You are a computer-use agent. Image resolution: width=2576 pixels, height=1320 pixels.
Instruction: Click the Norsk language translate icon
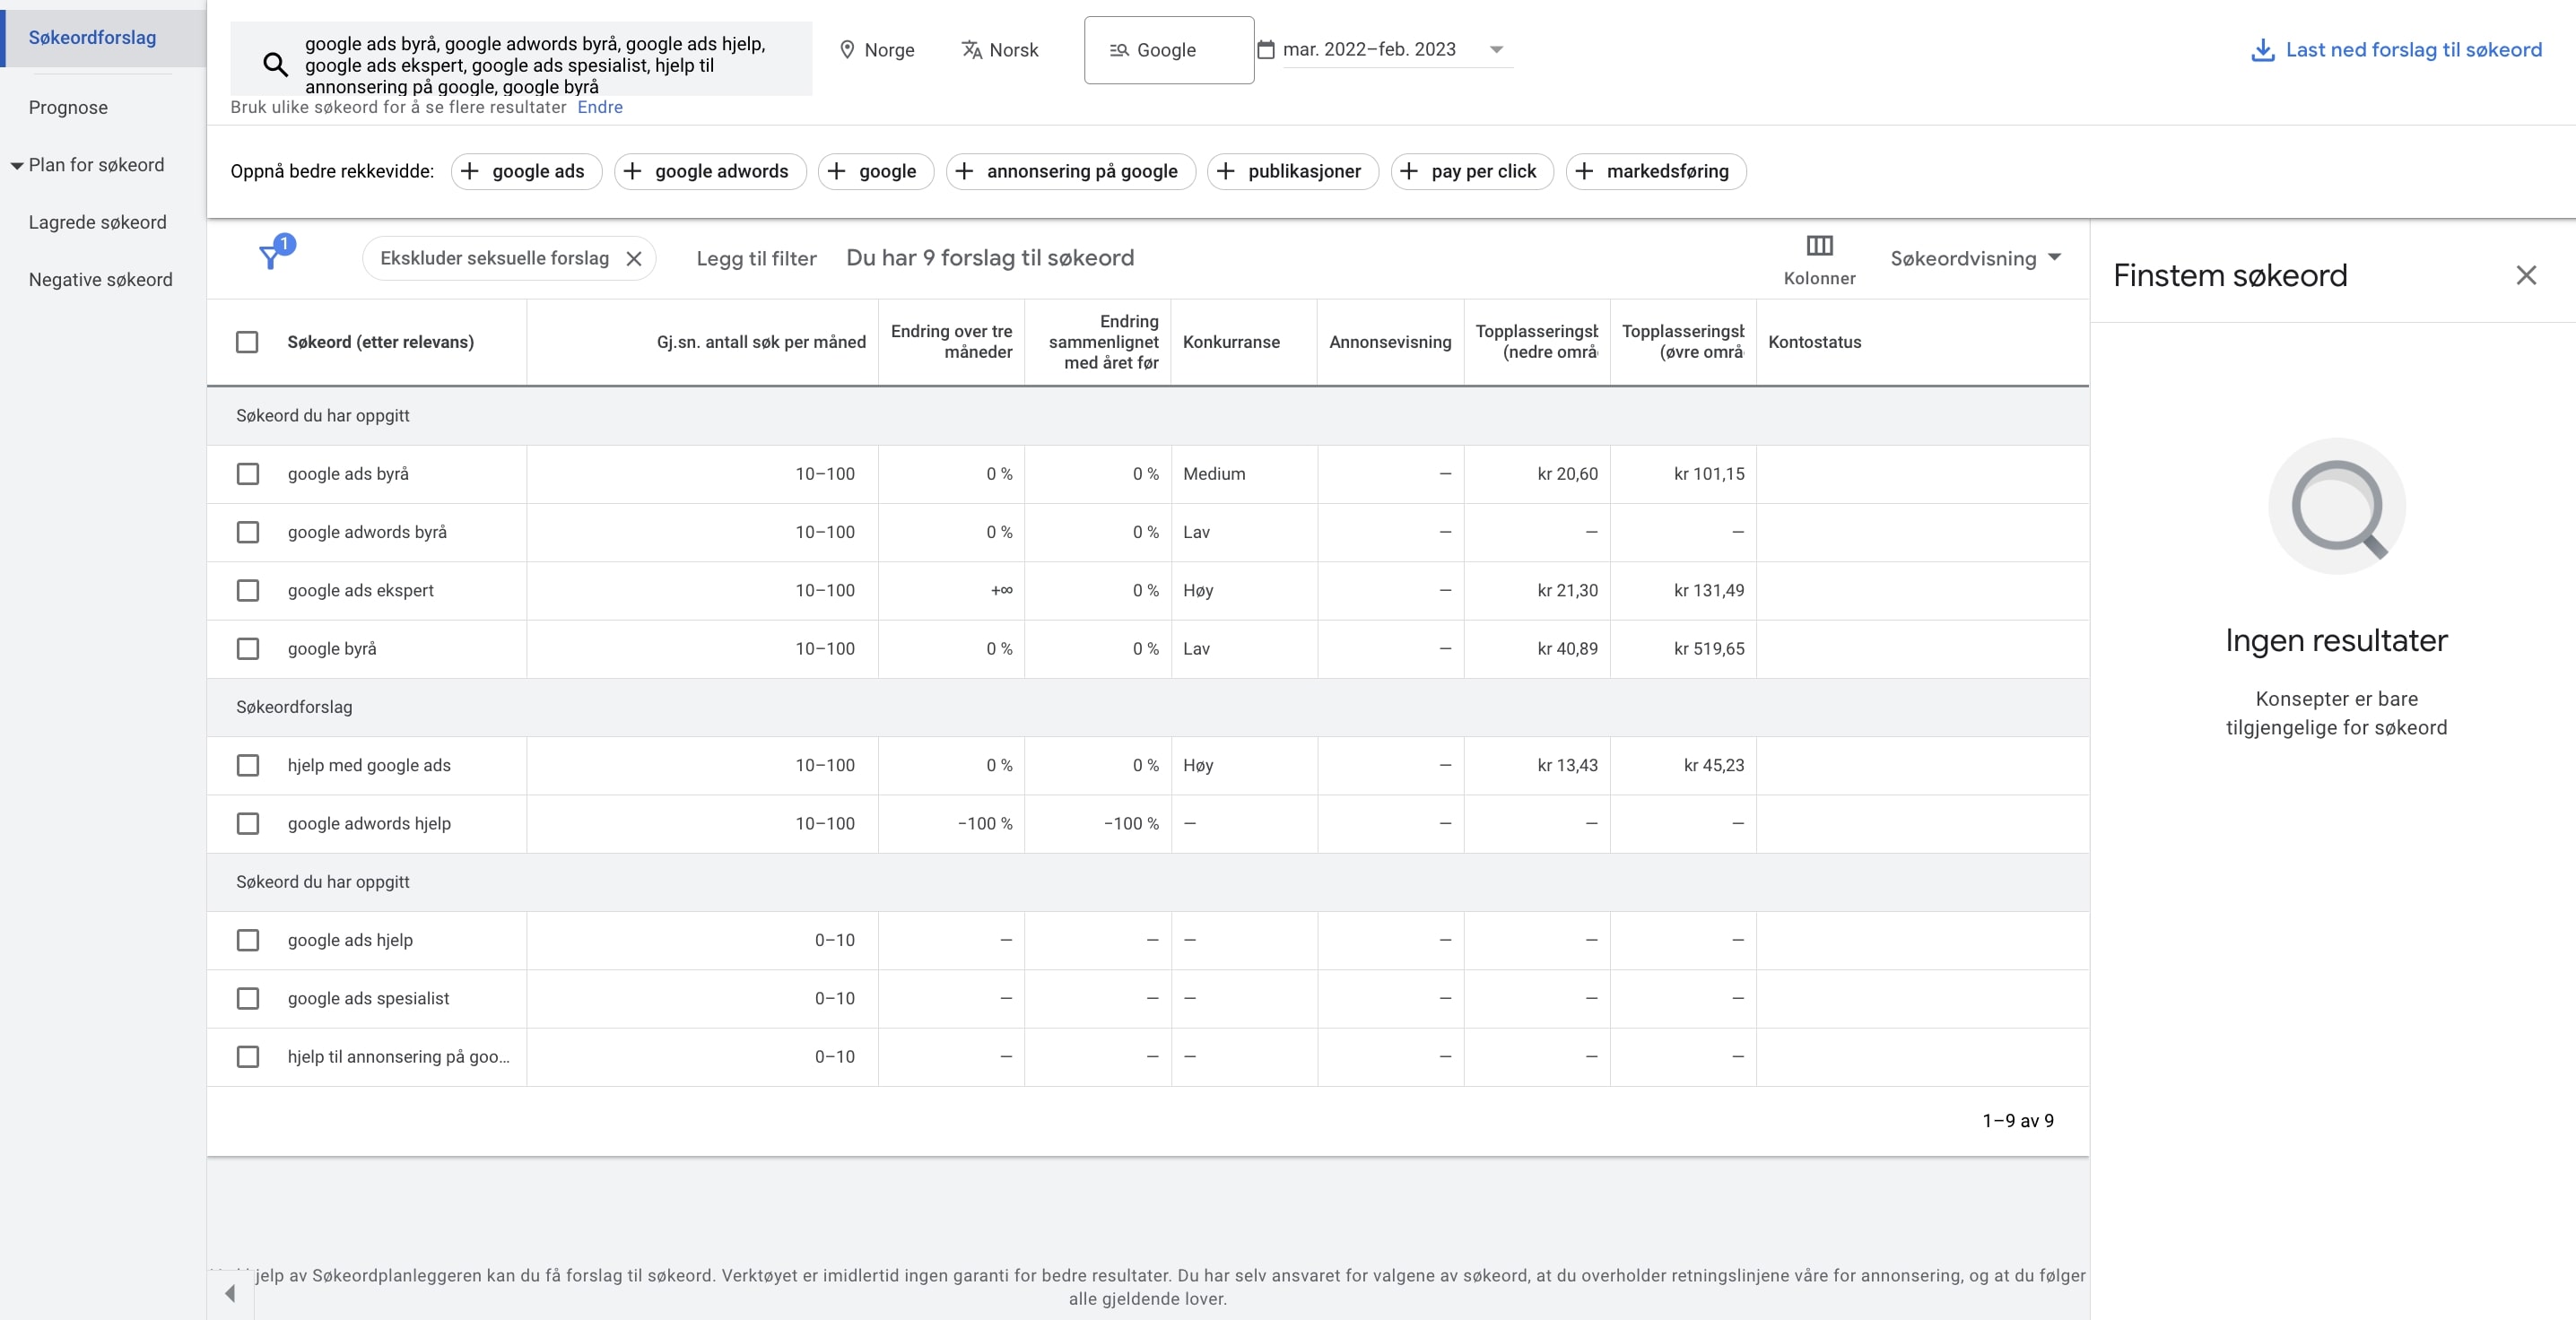[971, 50]
